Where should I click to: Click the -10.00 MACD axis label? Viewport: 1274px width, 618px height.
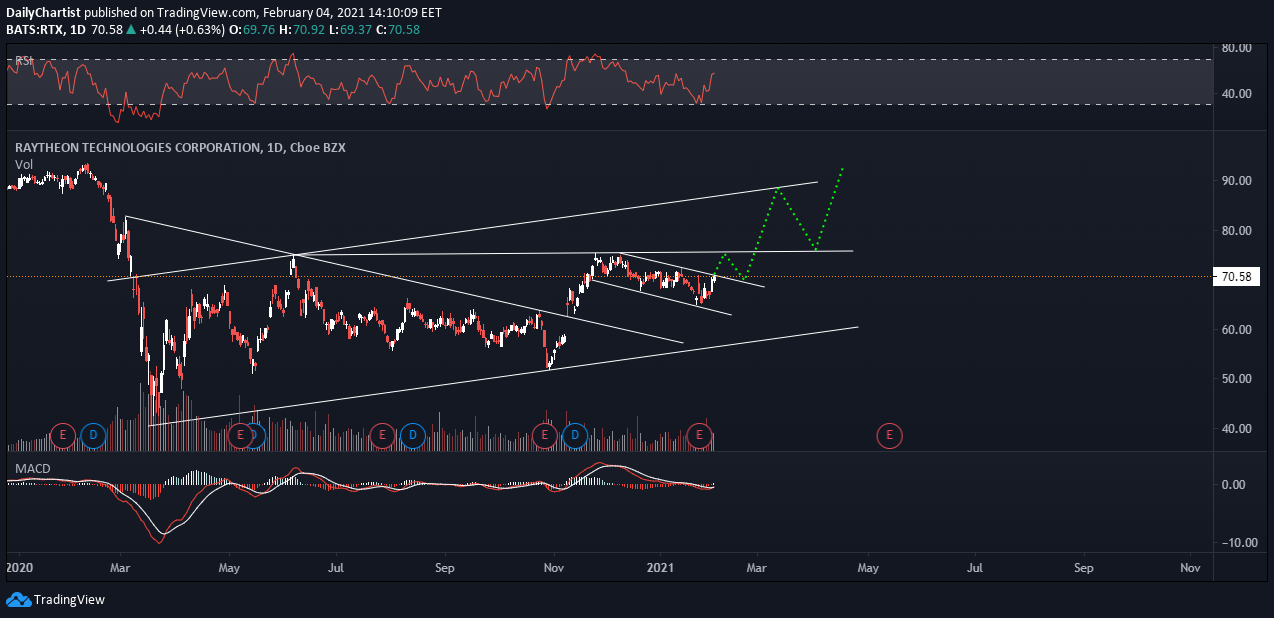[x=1238, y=543]
